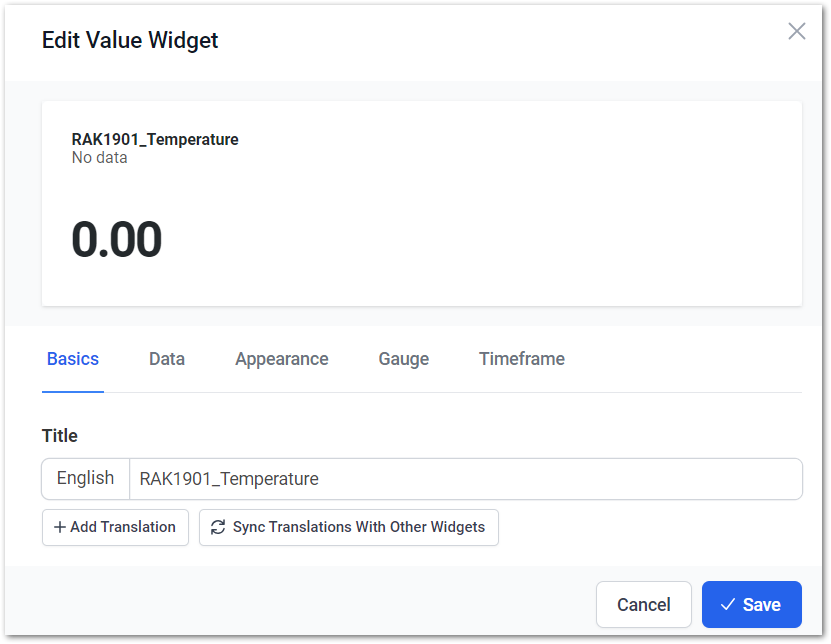Click the circular sync arrows icon
Image resolution: width=831 pixels, height=644 pixels.
pyautogui.click(x=218, y=527)
